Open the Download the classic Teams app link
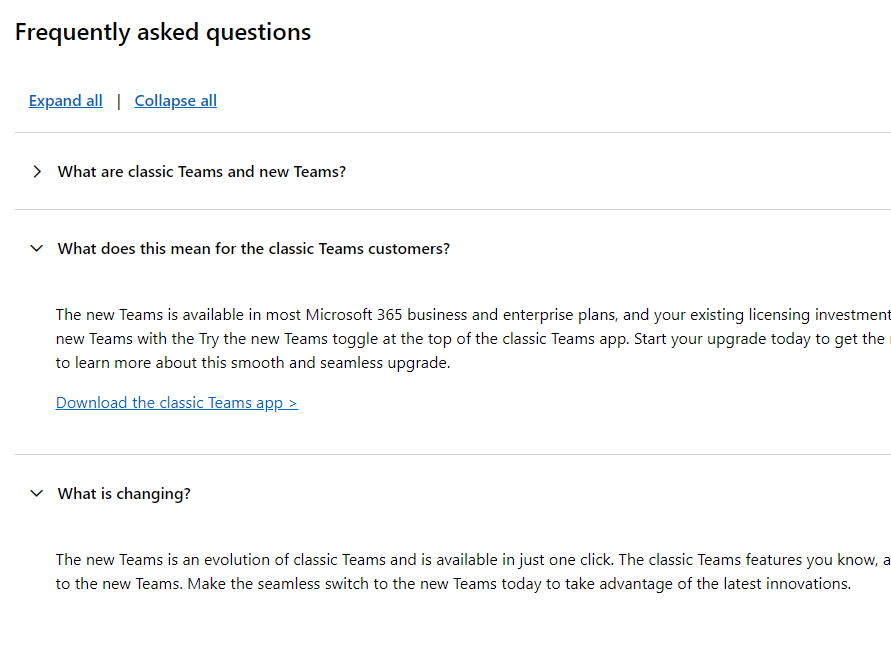The image size is (891, 656). point(177,402)
